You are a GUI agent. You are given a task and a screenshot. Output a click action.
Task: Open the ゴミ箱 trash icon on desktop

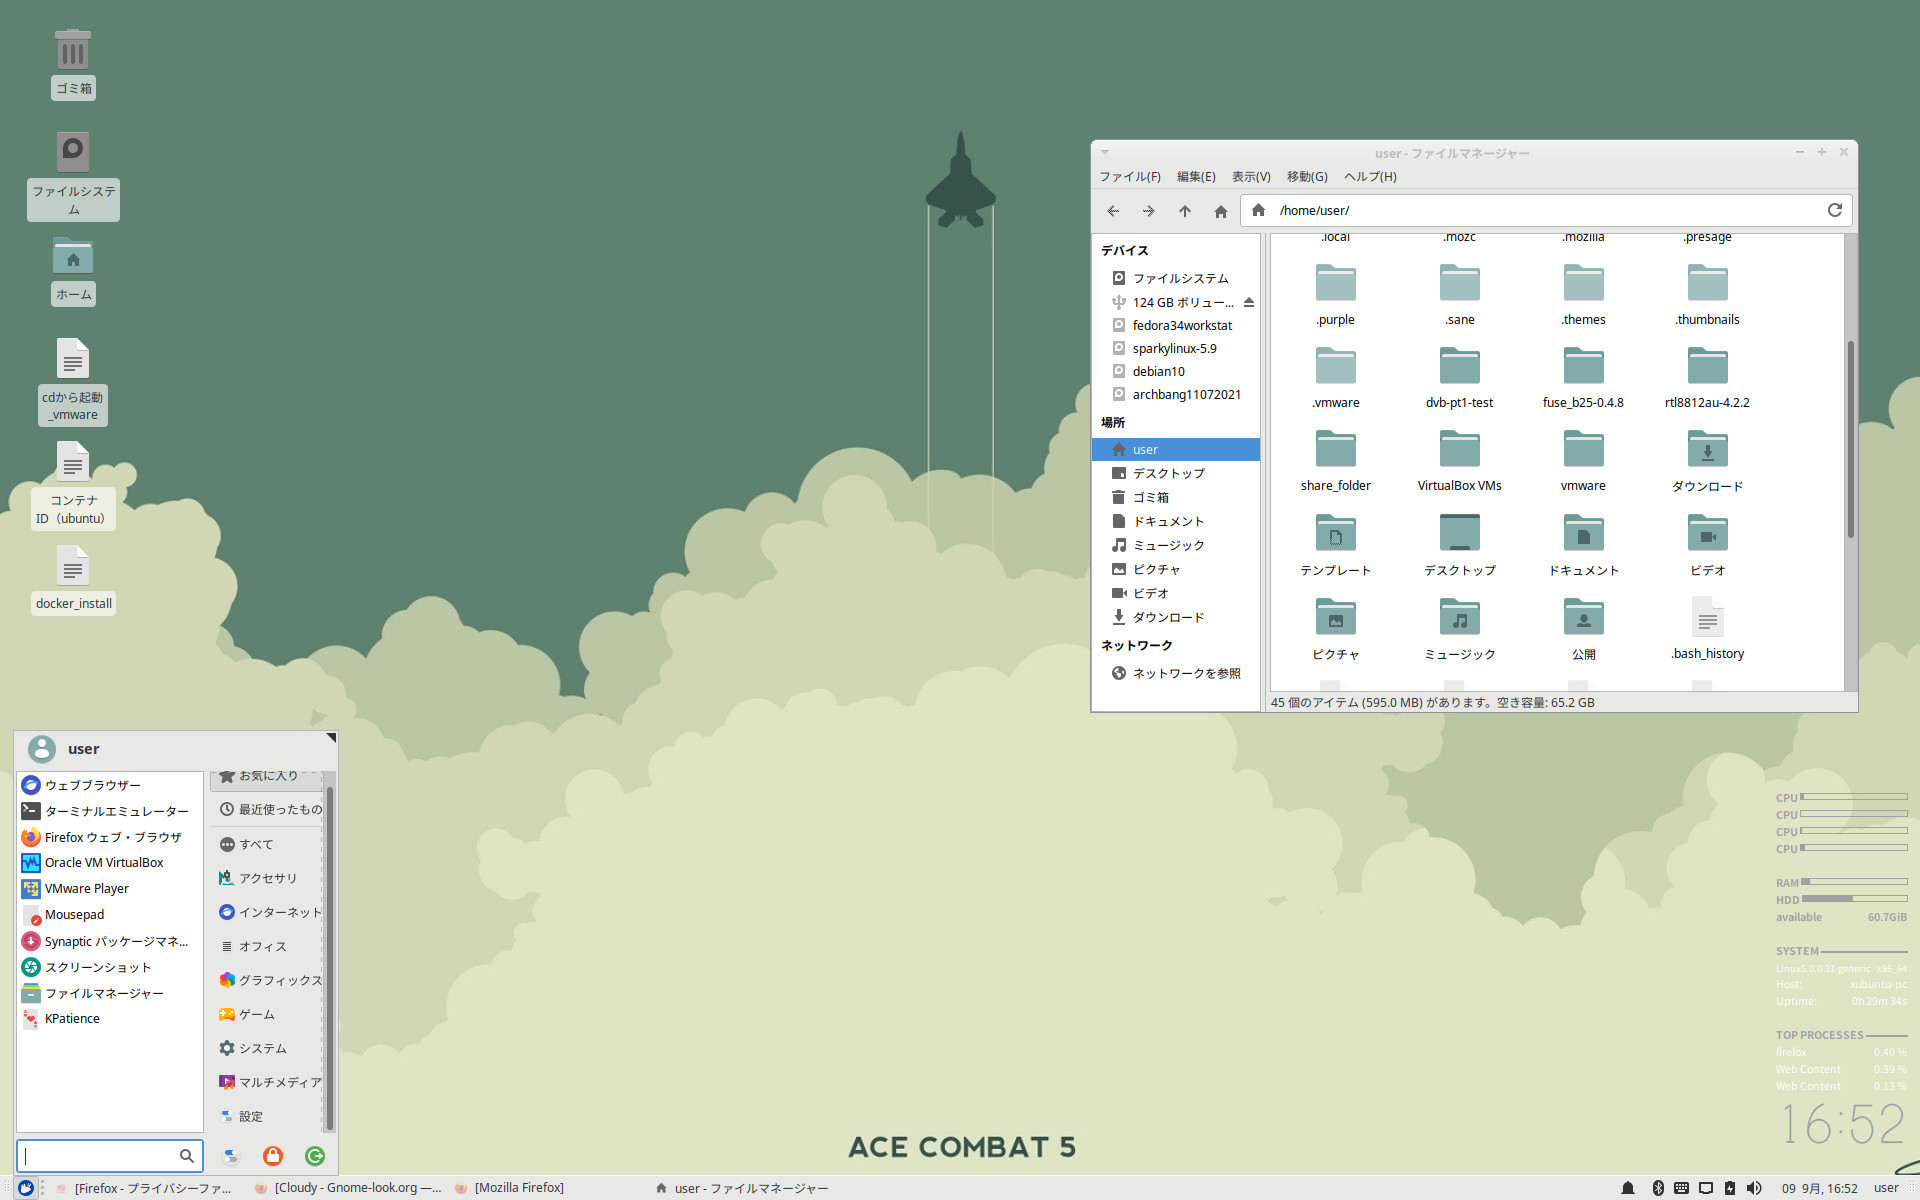(73, 63)
